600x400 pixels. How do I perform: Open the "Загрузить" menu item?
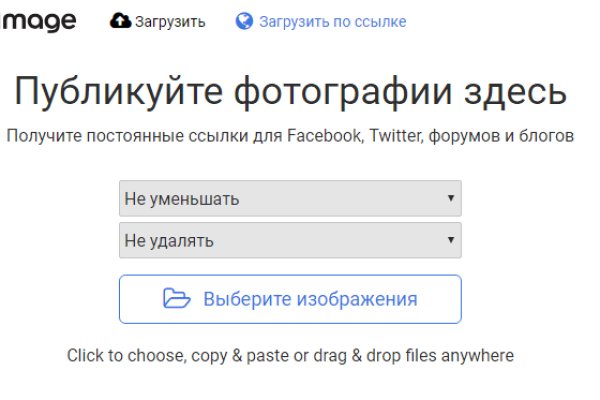[170, 21]
